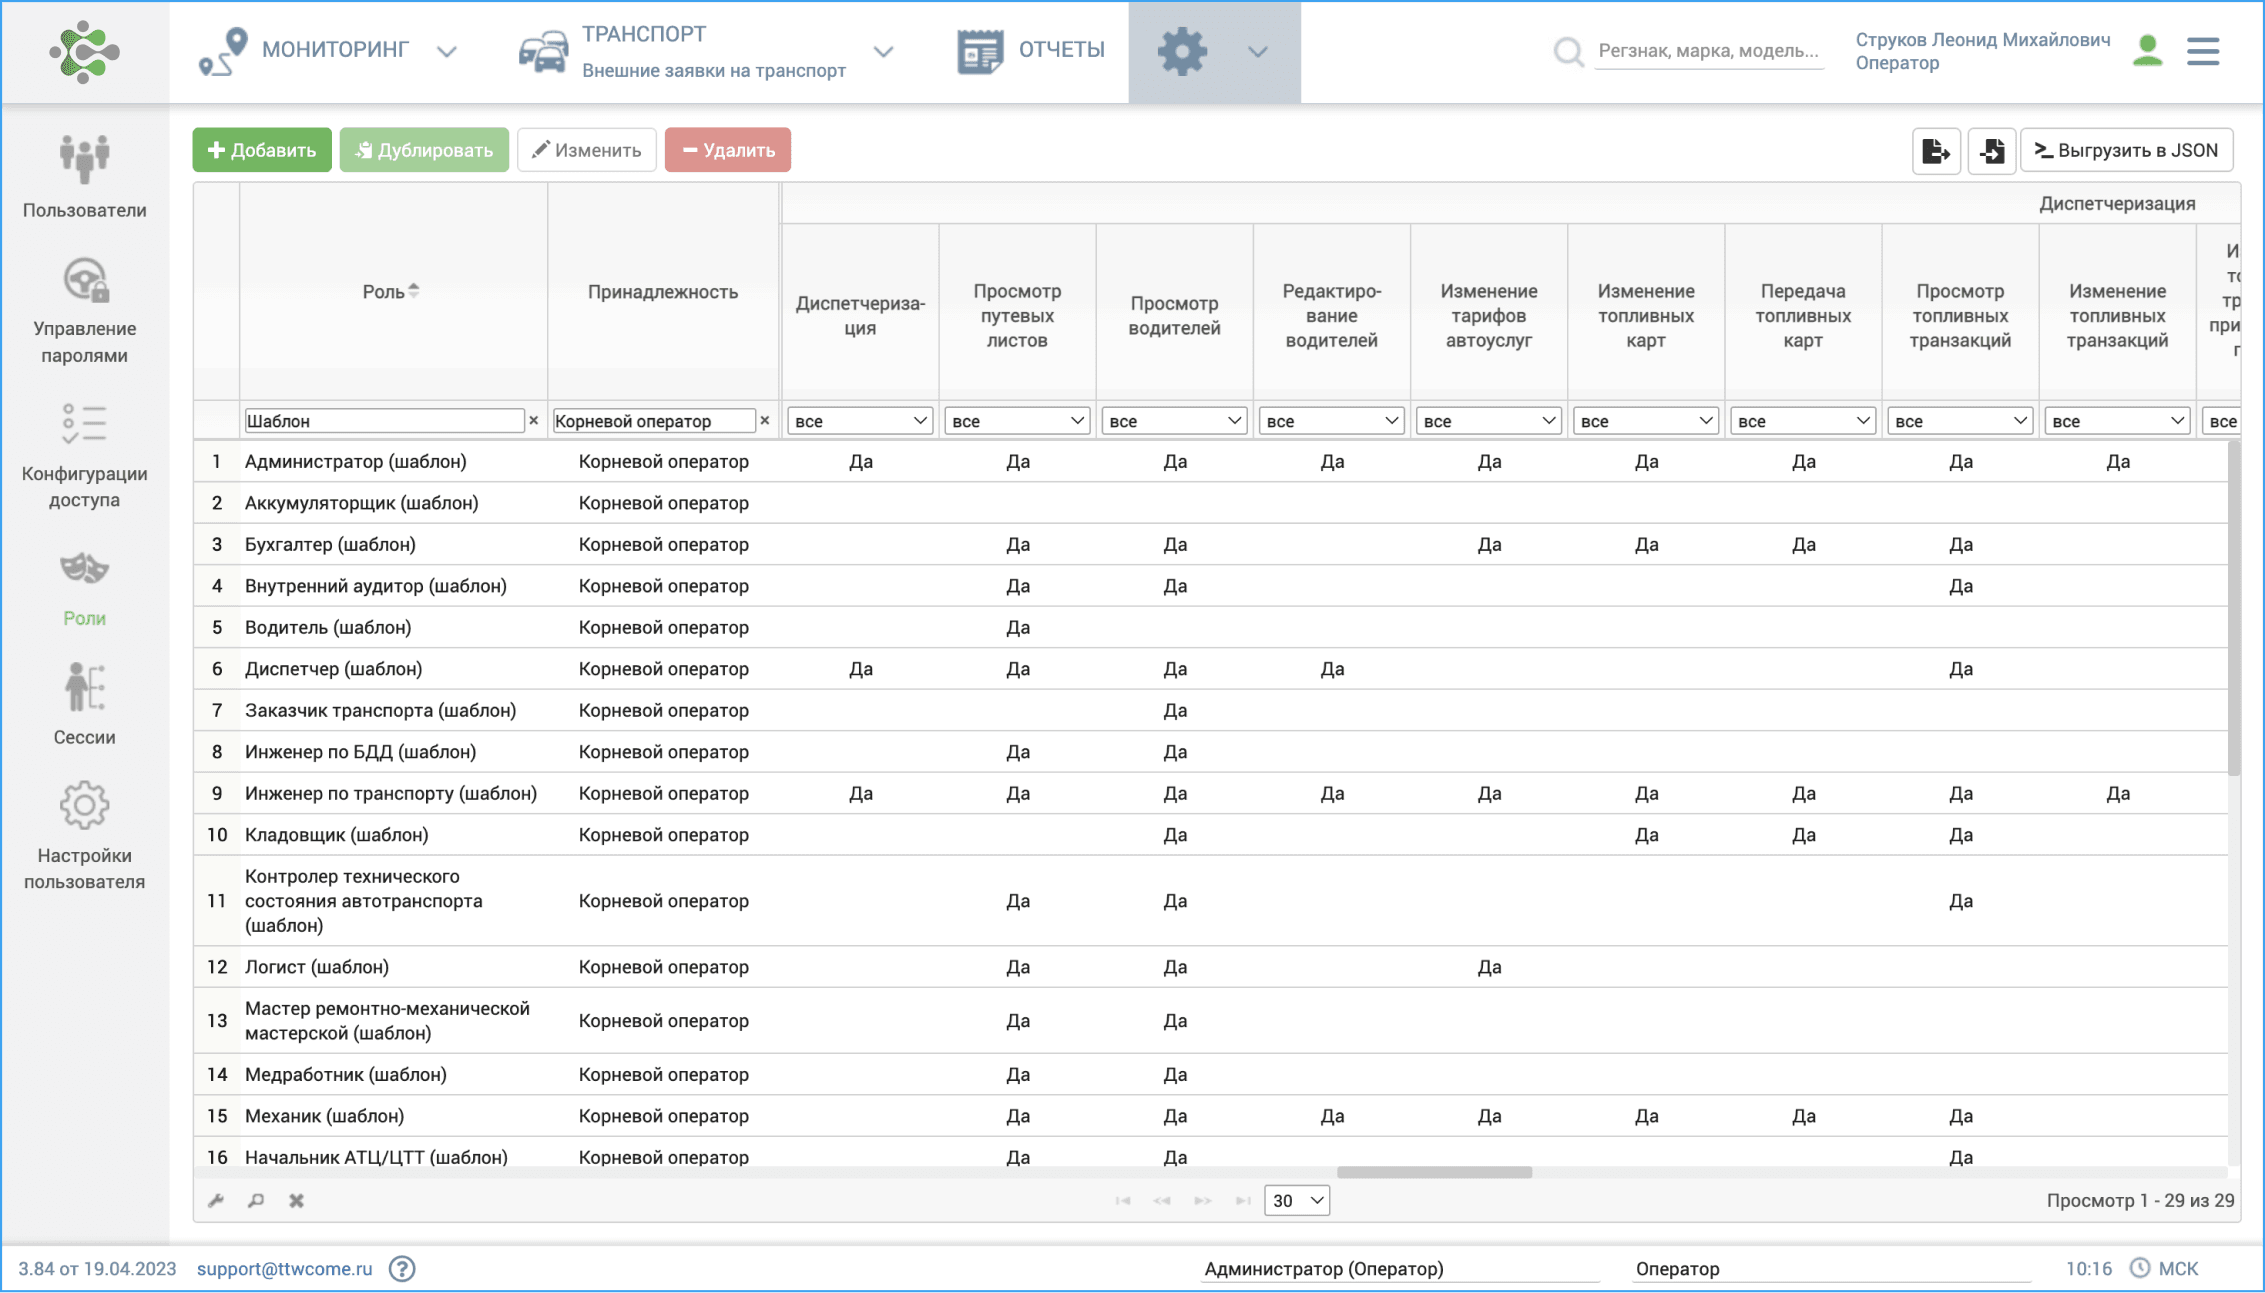Open the Users section in sidebar

click(84, 176)
